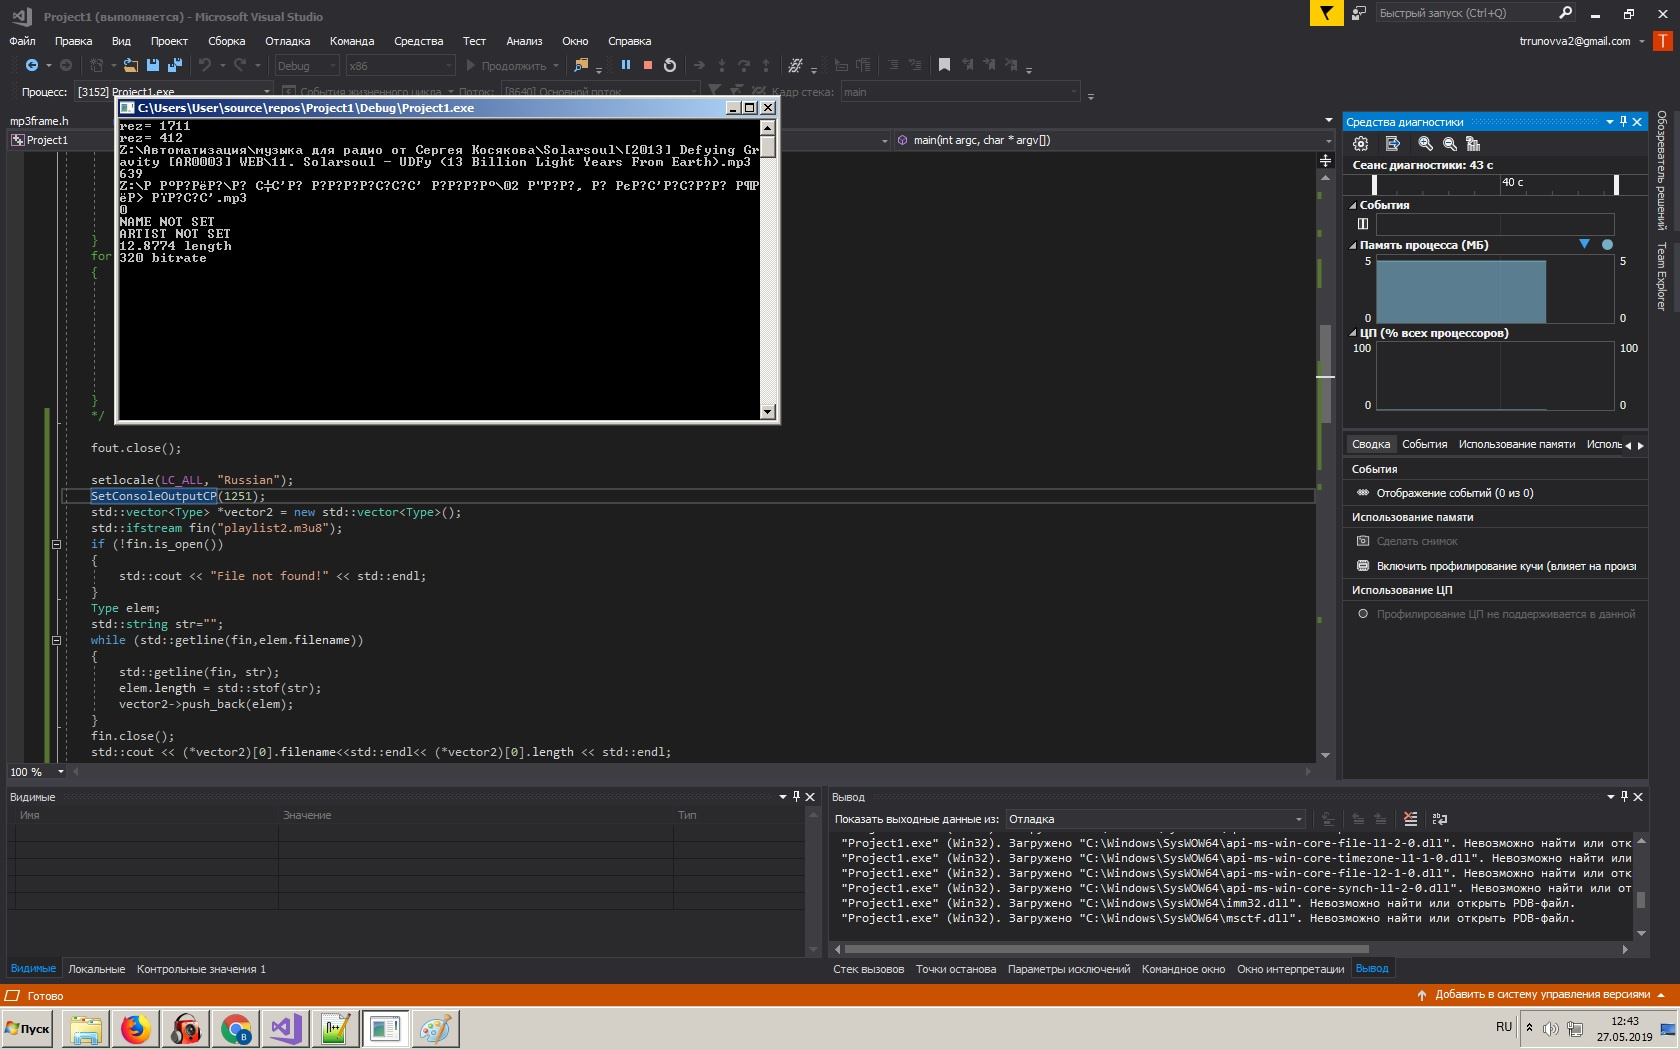This screenshot has height=1050, width=1680.
Task: Open the editor zoom 100 % dropdown
Action: 37,772
